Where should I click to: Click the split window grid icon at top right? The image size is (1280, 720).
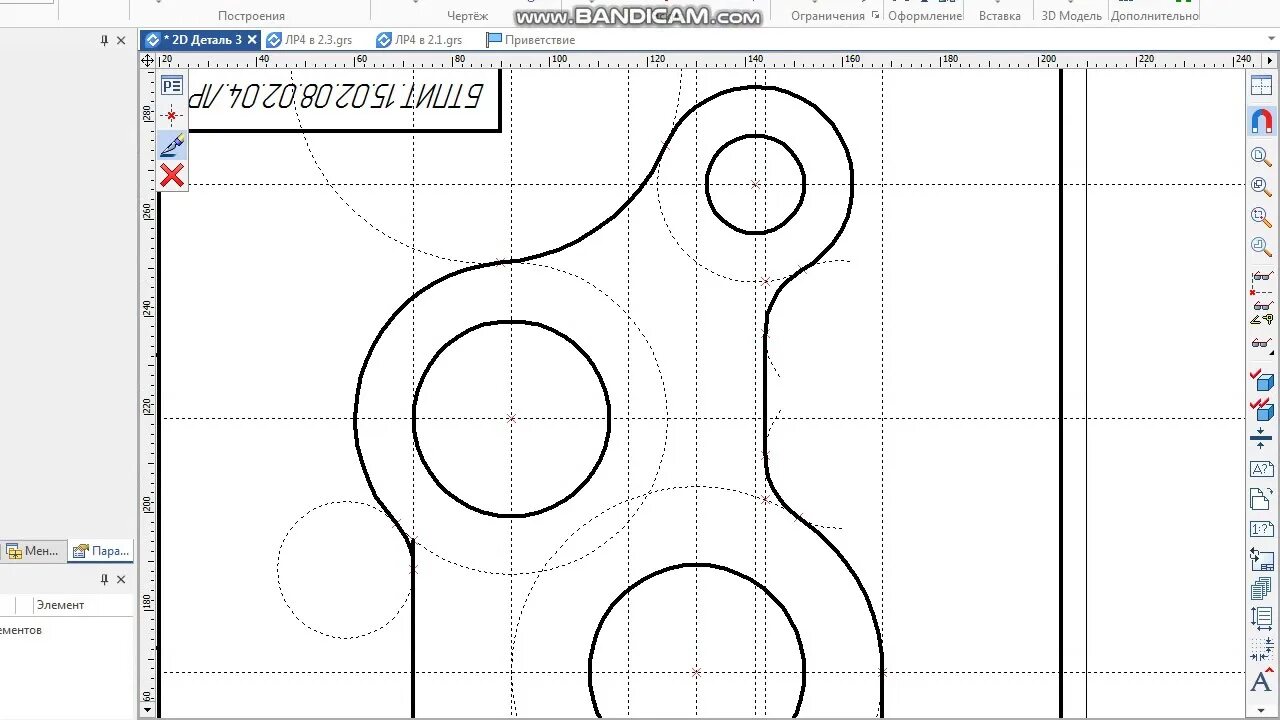(1262, 86)
